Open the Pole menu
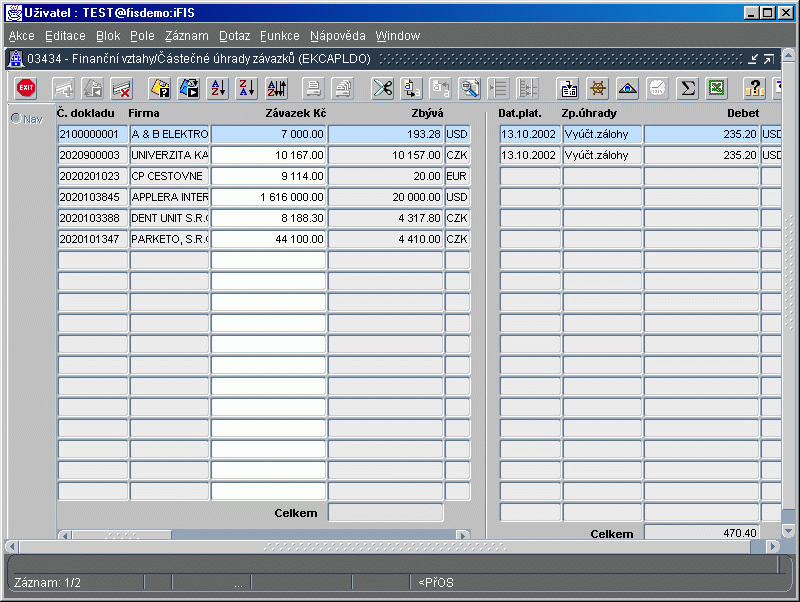800x602 pixels. [x=142, y=36]
